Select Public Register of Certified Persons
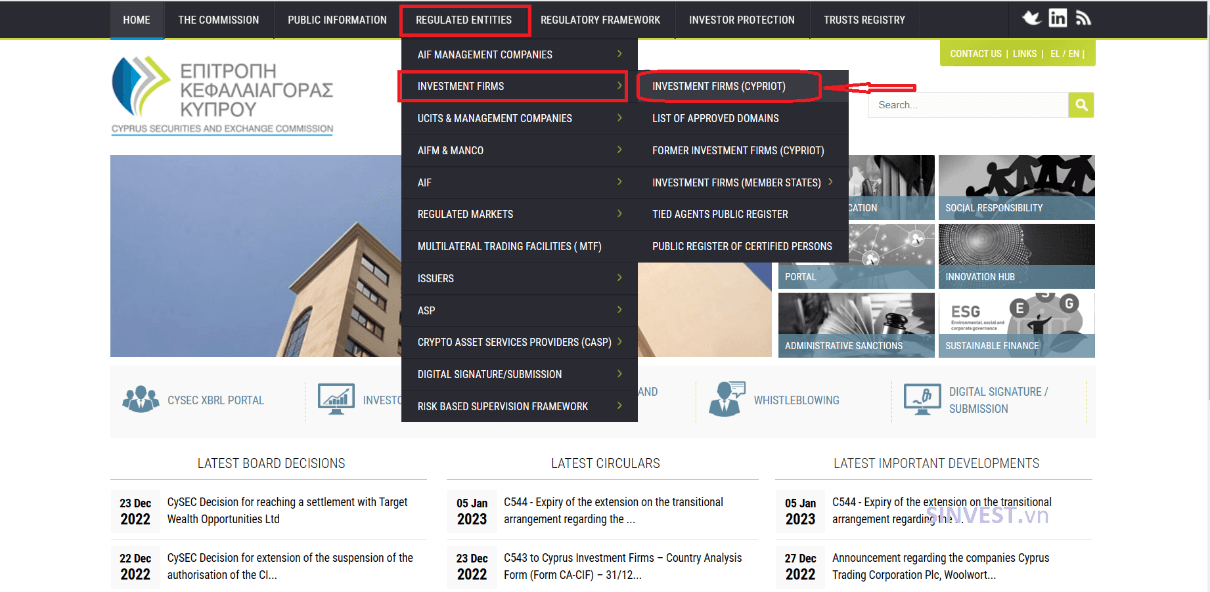Viewport: 1210px width, 592px height. click(743, 246)
